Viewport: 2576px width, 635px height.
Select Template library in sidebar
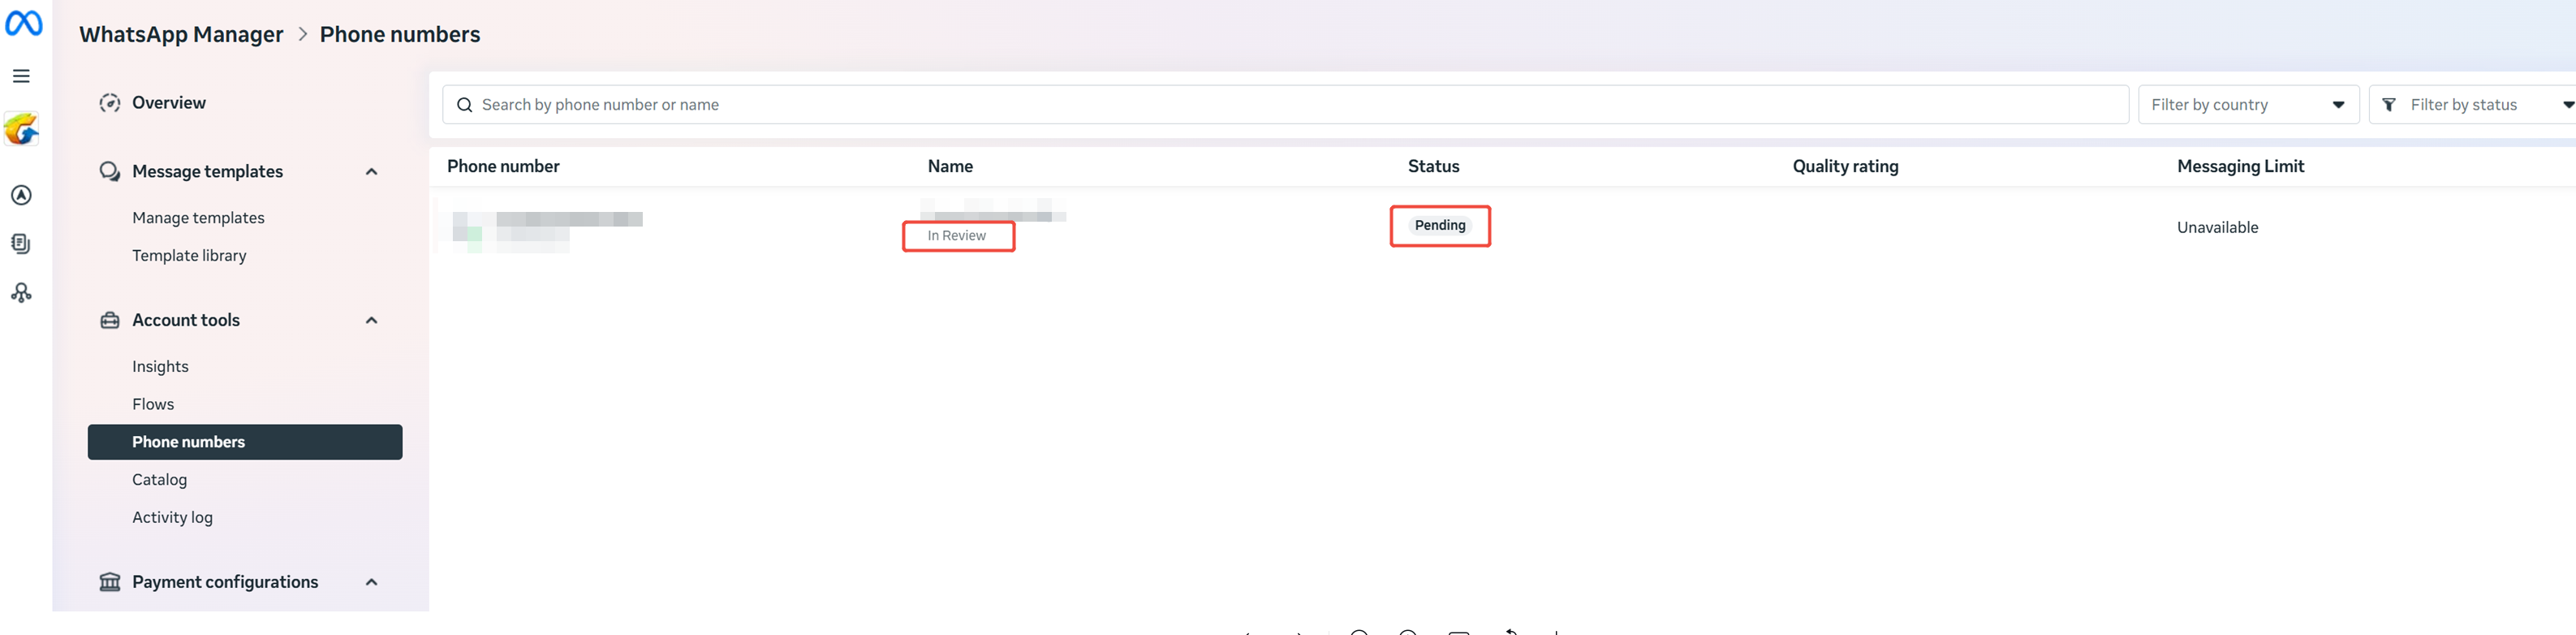tap(189, 256)
